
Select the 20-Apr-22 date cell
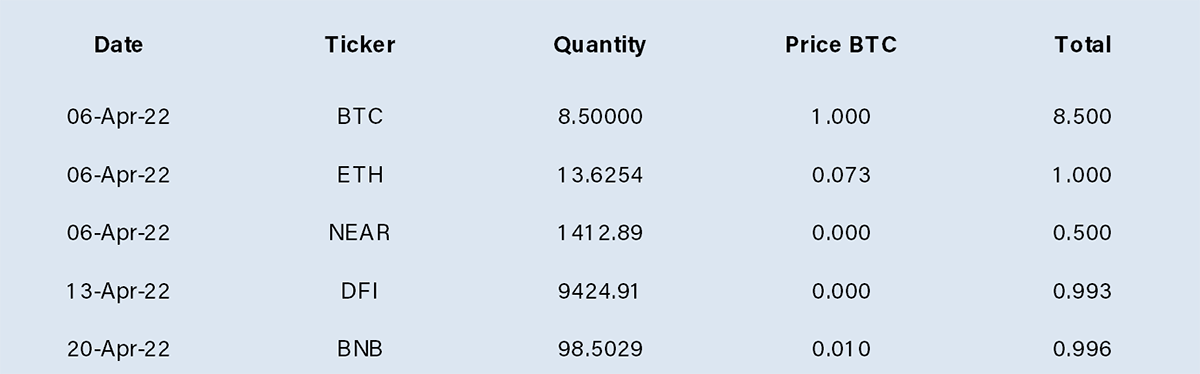(118, 349)
